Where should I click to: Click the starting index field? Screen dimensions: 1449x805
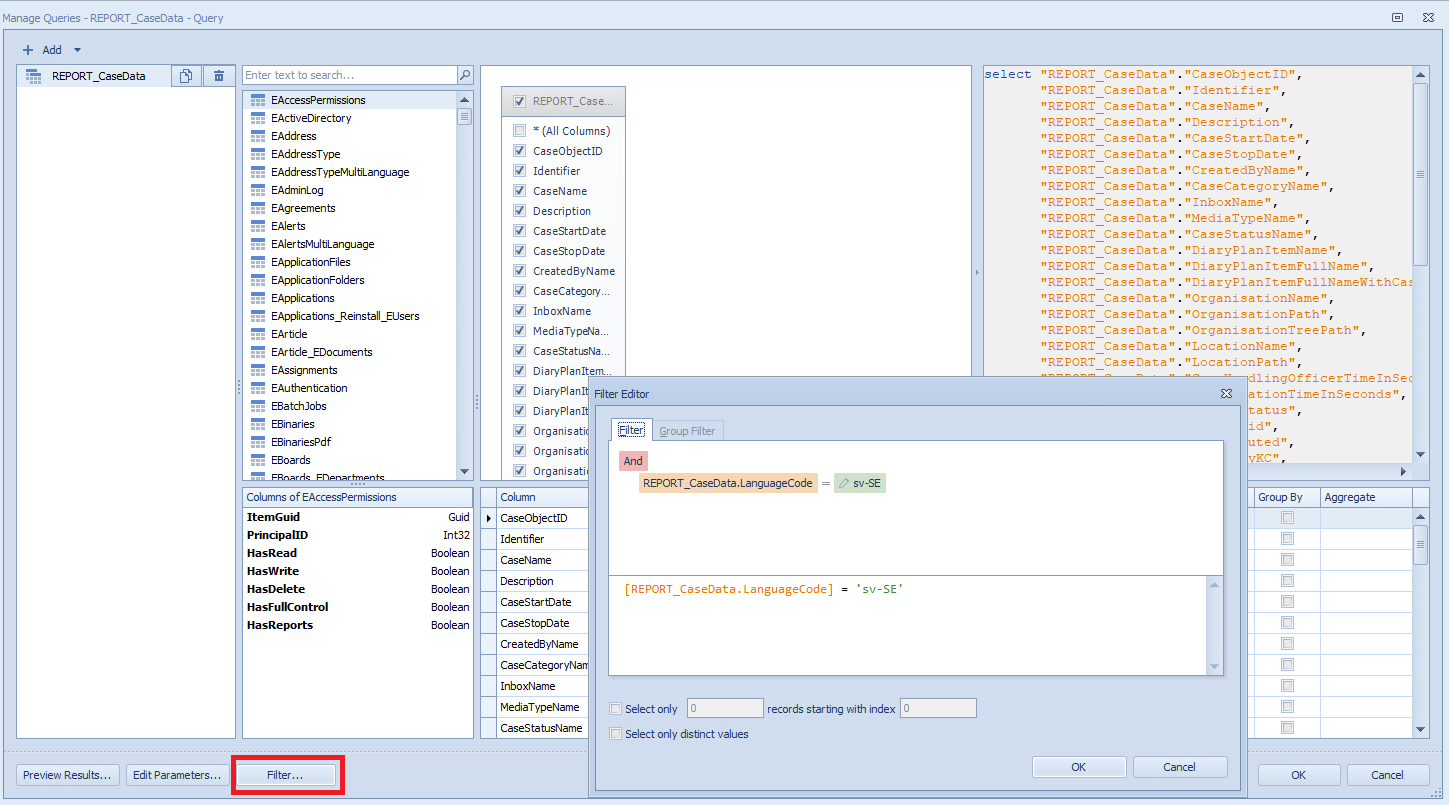click(x=938, y=709)
